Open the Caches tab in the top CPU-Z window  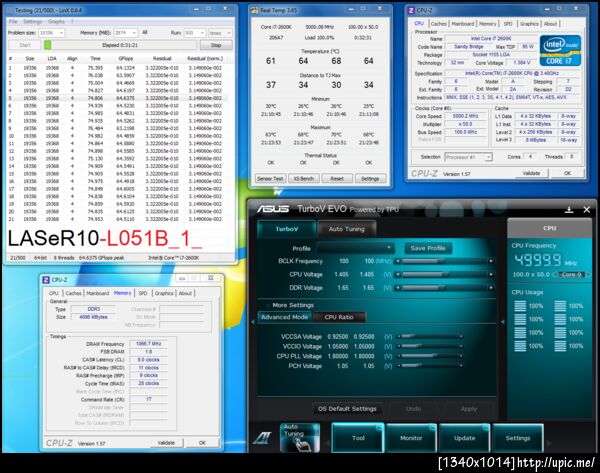click(x=439, y=24)
